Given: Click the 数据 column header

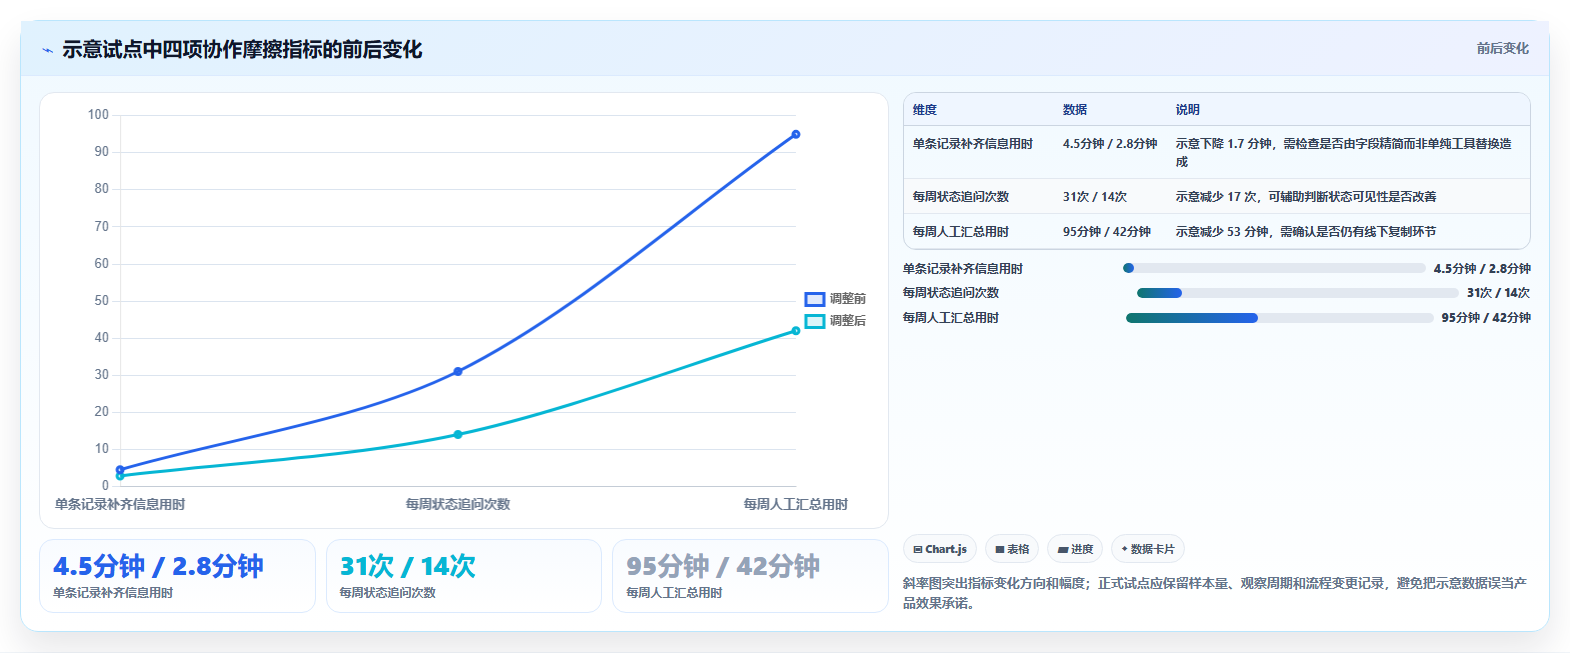Looking at the screenshot, I should click(1075, 110).
